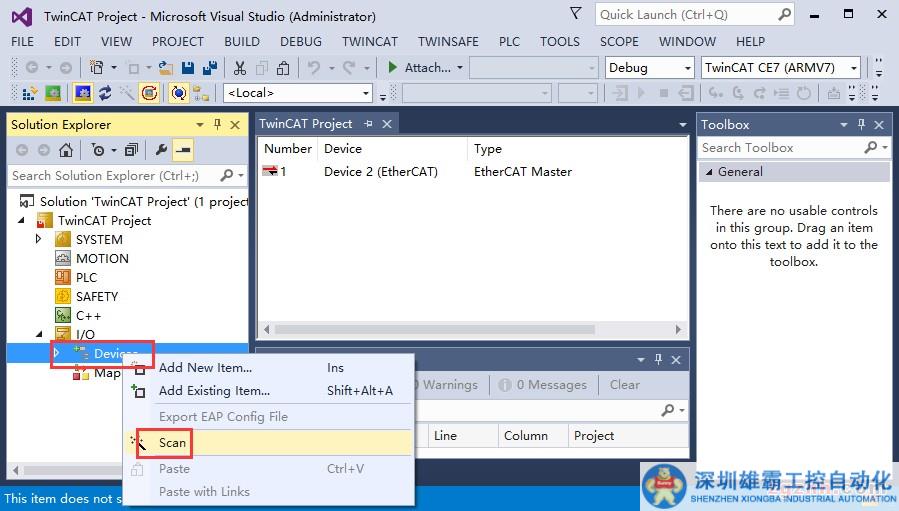Open Properties wrench icon in Solution Explorer
899x511 pixels.
[x=161, y=150]
